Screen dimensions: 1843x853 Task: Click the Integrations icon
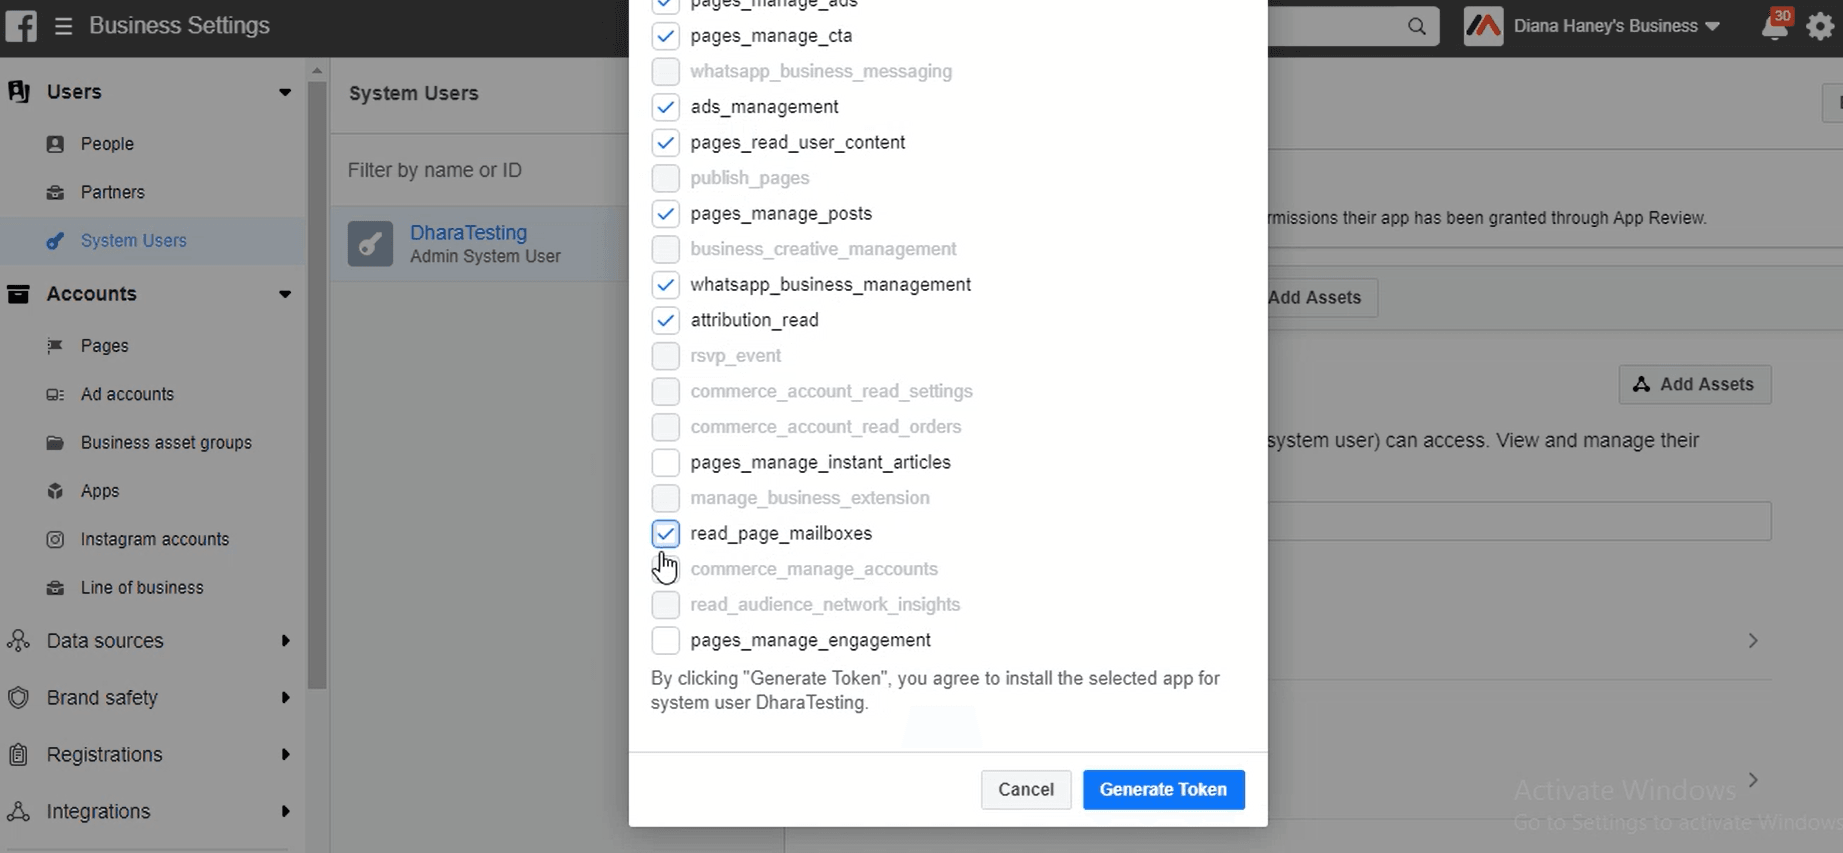[x=18, y=812]
